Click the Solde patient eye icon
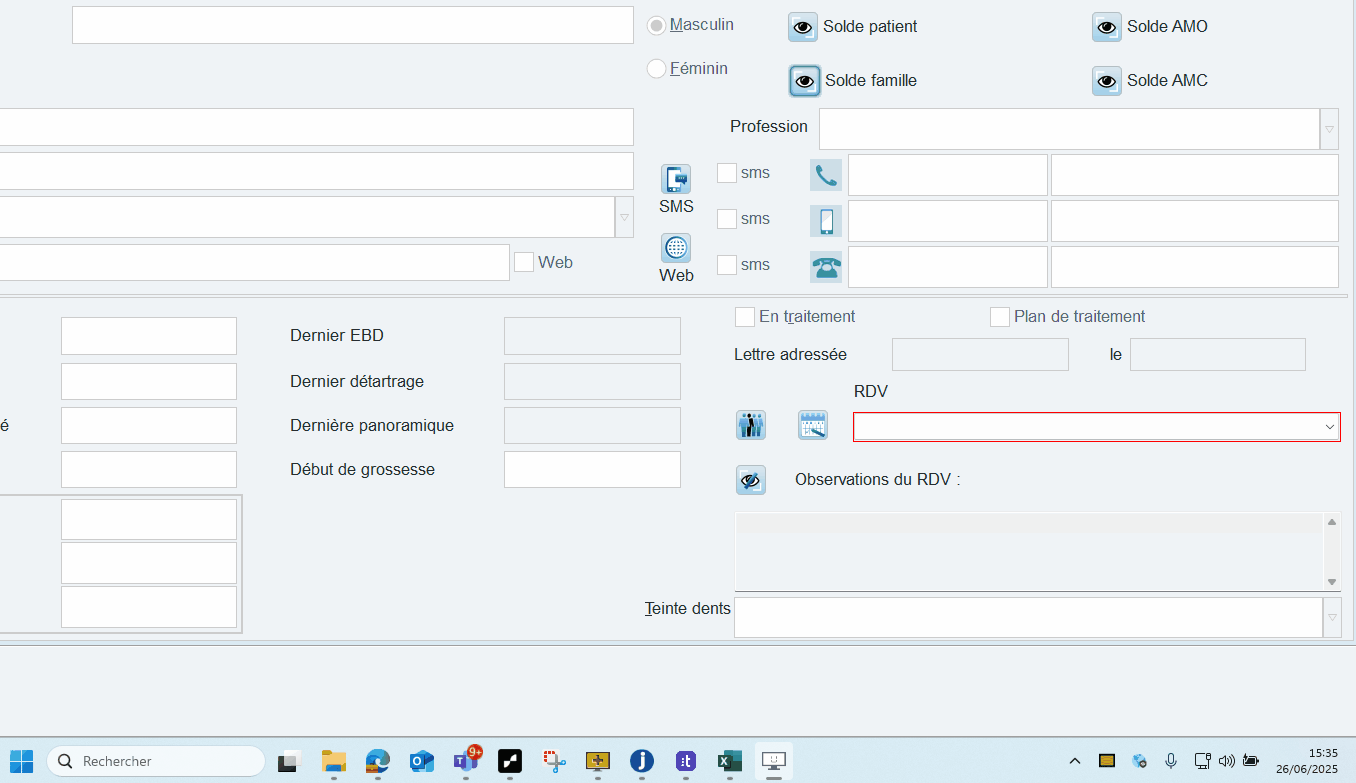Screen dimensions: 1356x783 [803, 27]
